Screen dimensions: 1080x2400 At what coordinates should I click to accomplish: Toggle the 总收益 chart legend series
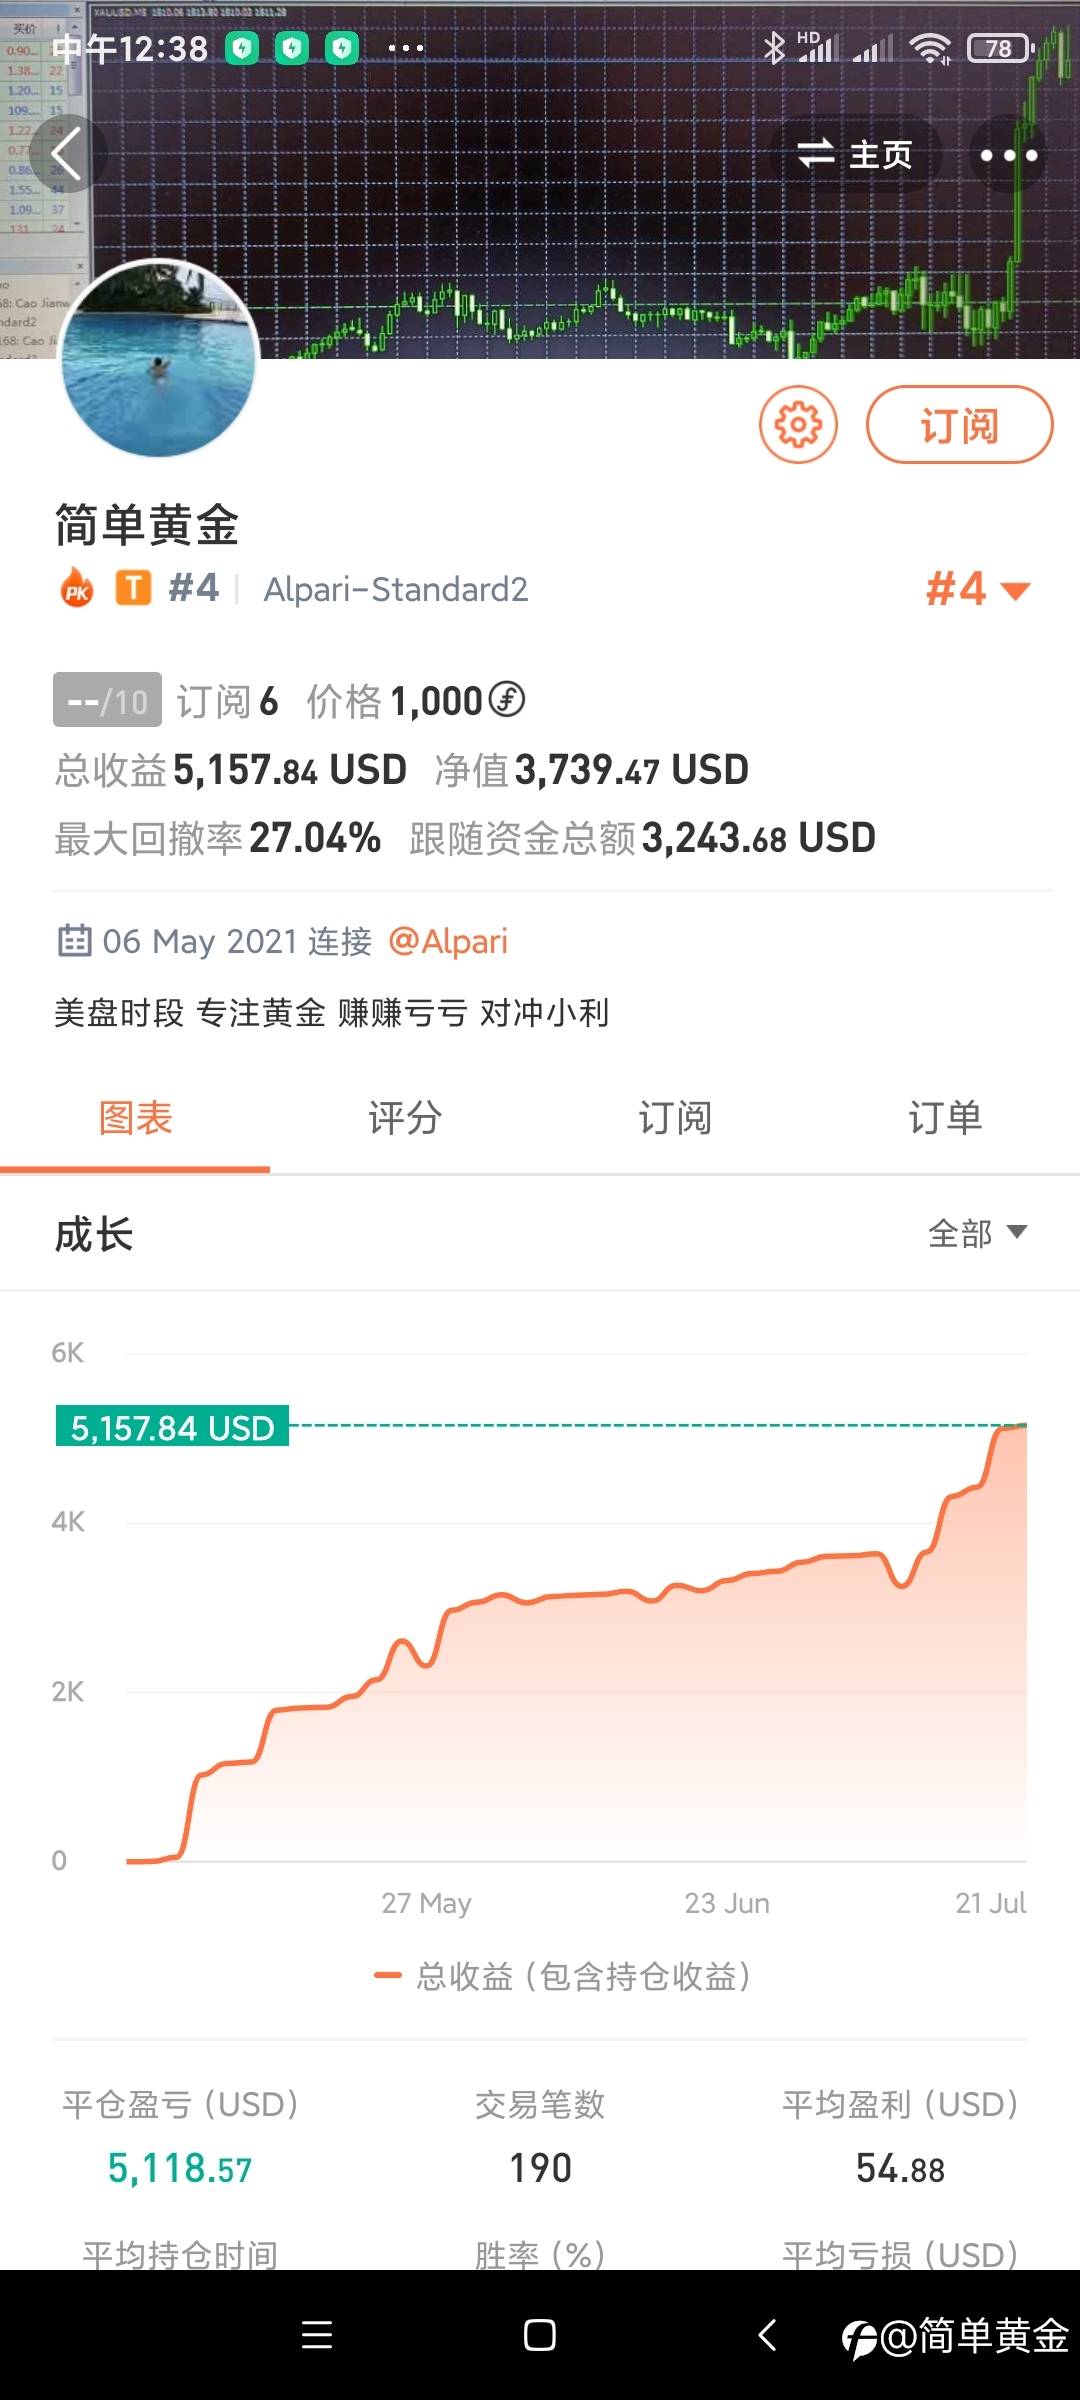tap(562, 1976)
